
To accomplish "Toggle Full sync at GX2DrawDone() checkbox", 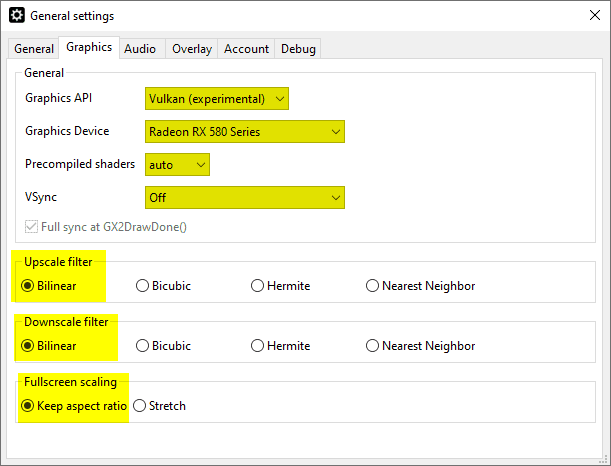I will click(32, 227).
